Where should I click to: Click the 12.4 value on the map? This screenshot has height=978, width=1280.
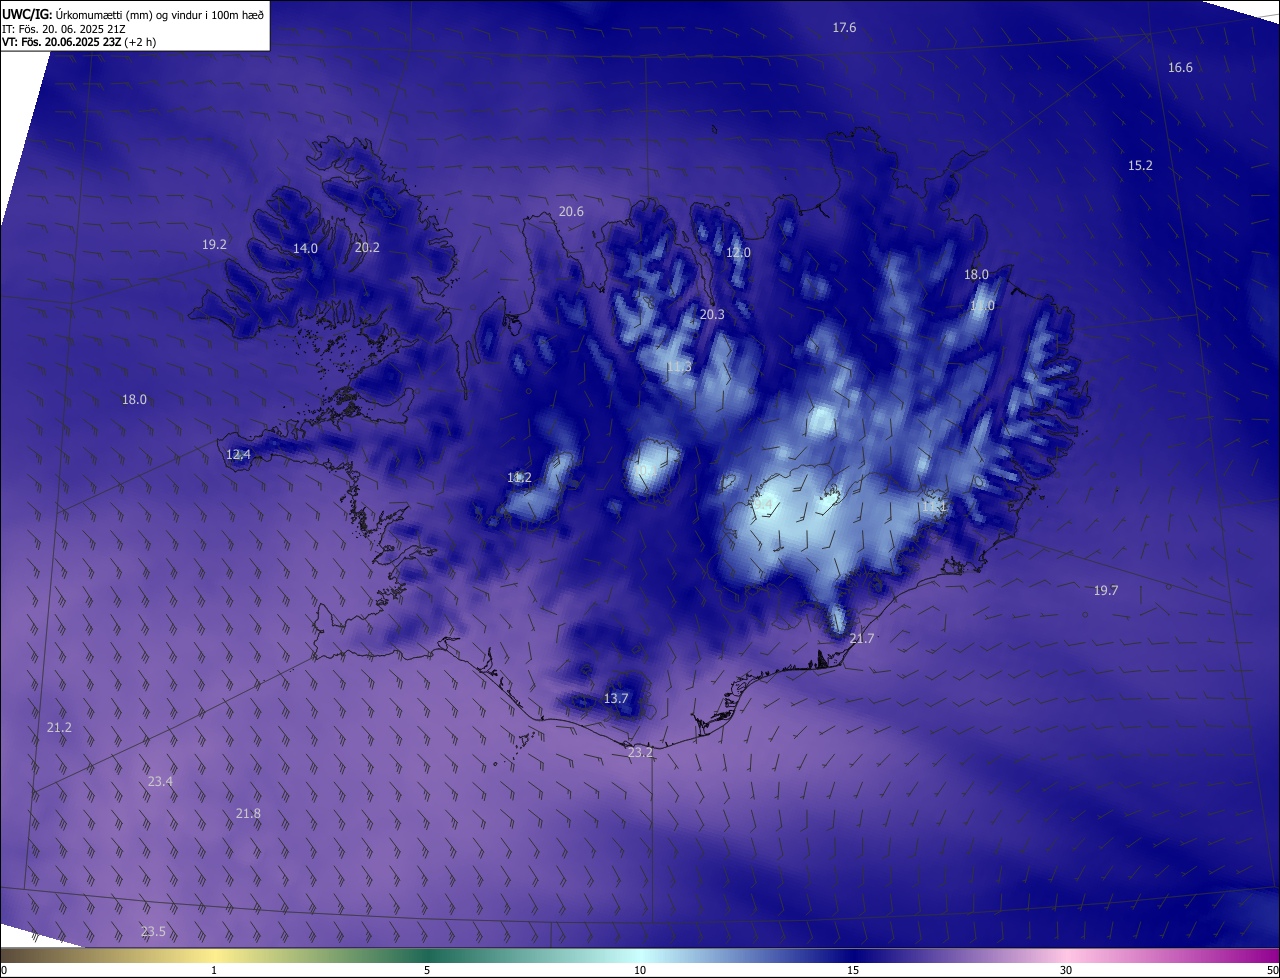(x=238, y=455)
